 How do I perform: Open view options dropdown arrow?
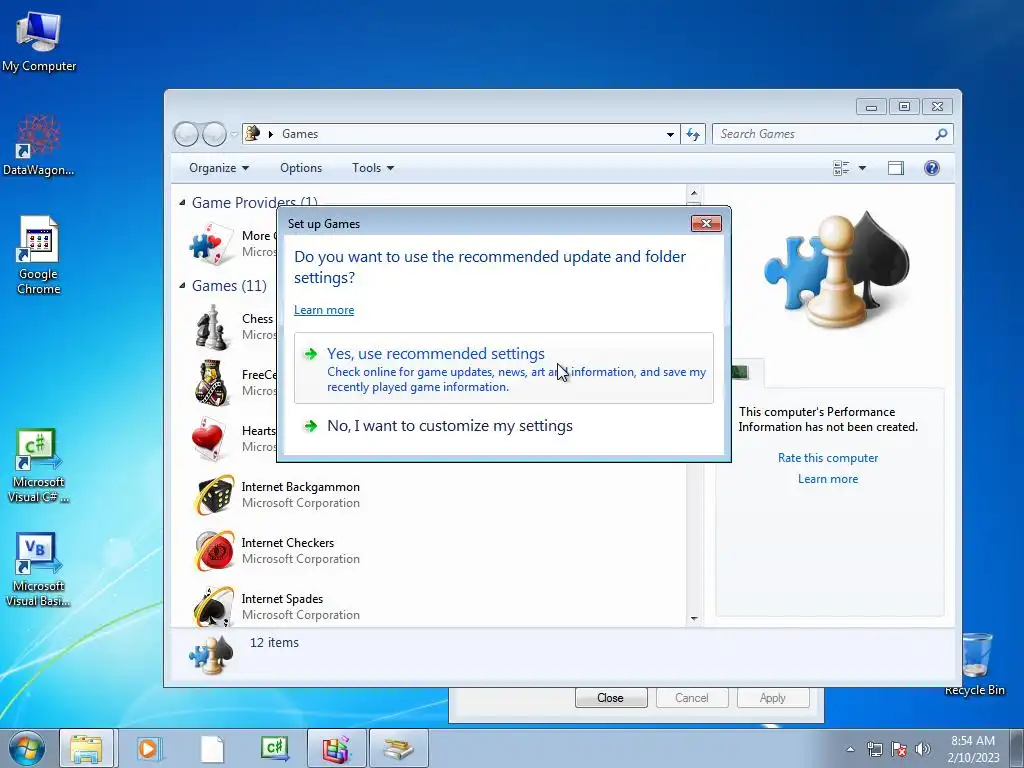click(862, 168)
